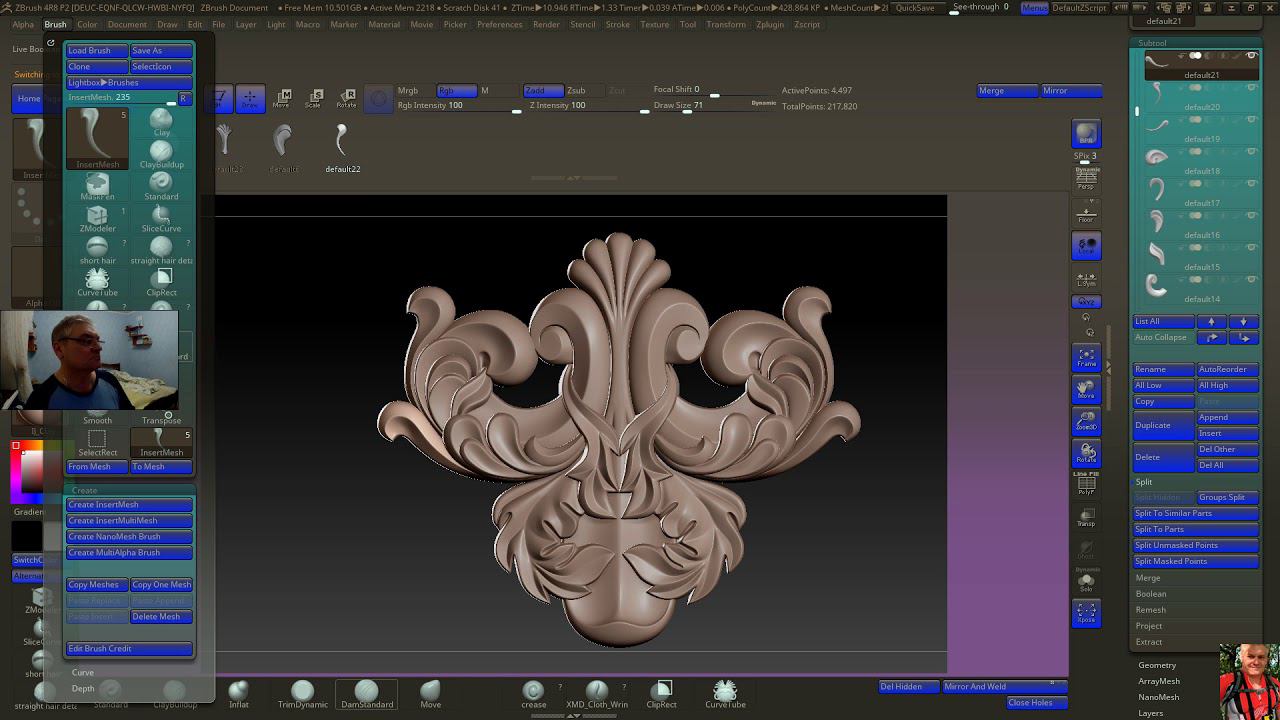Select the ClayBuildup brush in the Brush palette
1280x720 pixels.
point(161,153)
